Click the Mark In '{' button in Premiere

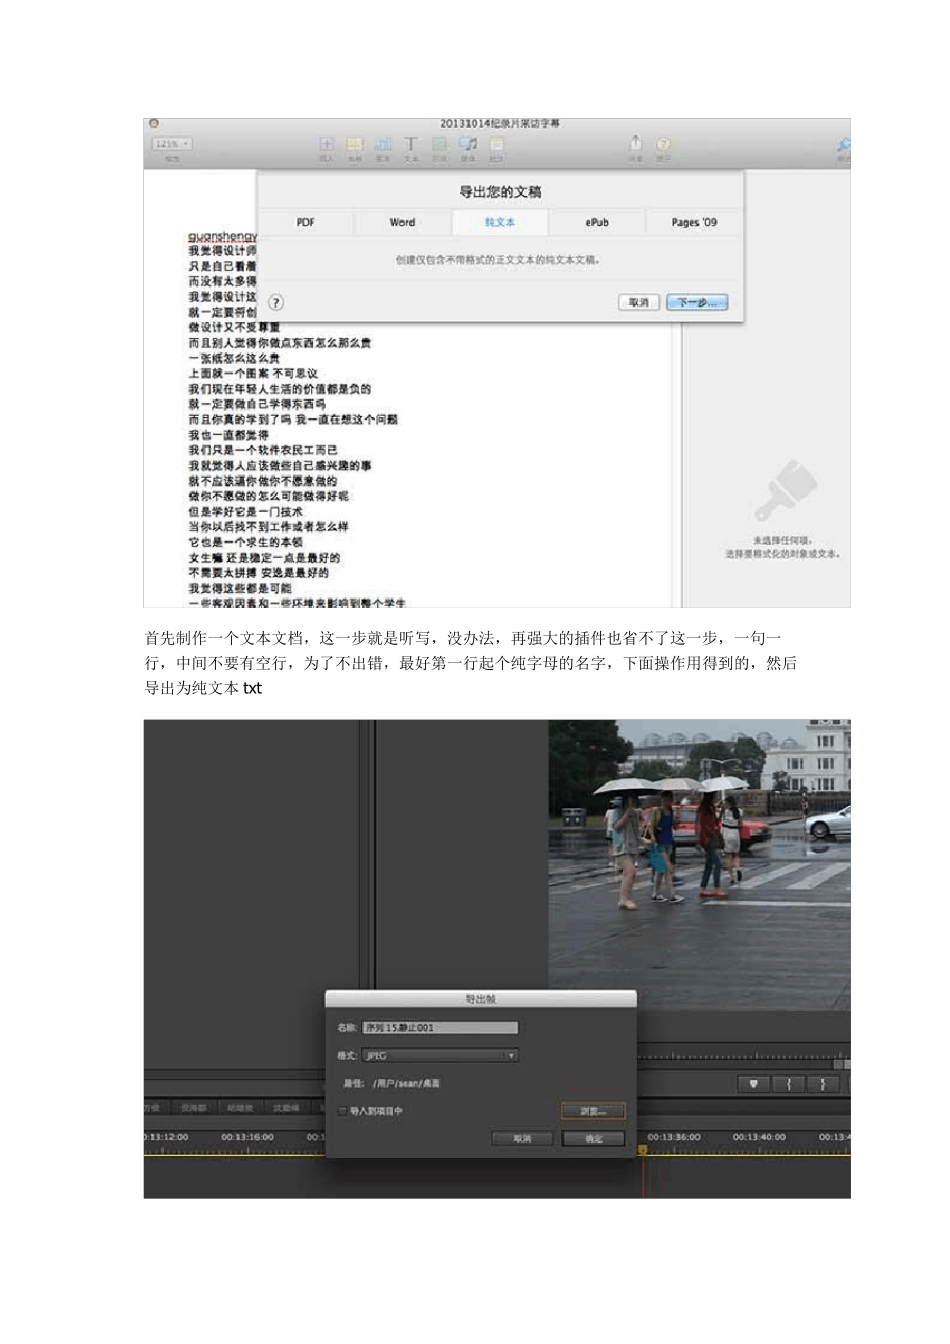click(789, 1084)
